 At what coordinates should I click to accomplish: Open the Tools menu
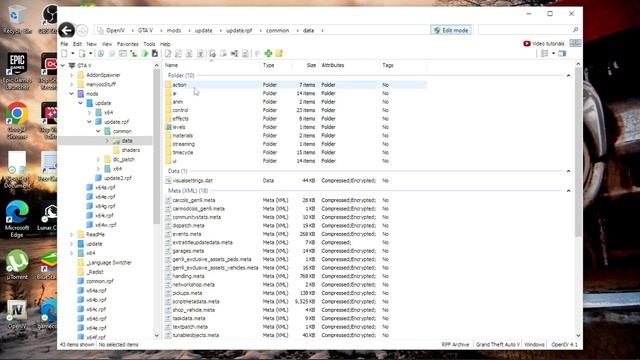tap(149, 44)
